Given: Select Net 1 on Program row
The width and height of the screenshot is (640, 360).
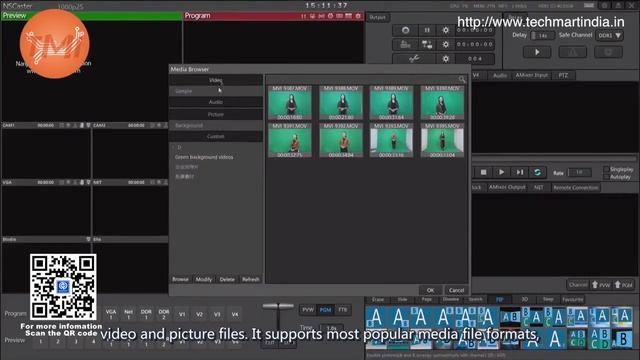Looking at the screenshot, I should [x=128, y=314].
